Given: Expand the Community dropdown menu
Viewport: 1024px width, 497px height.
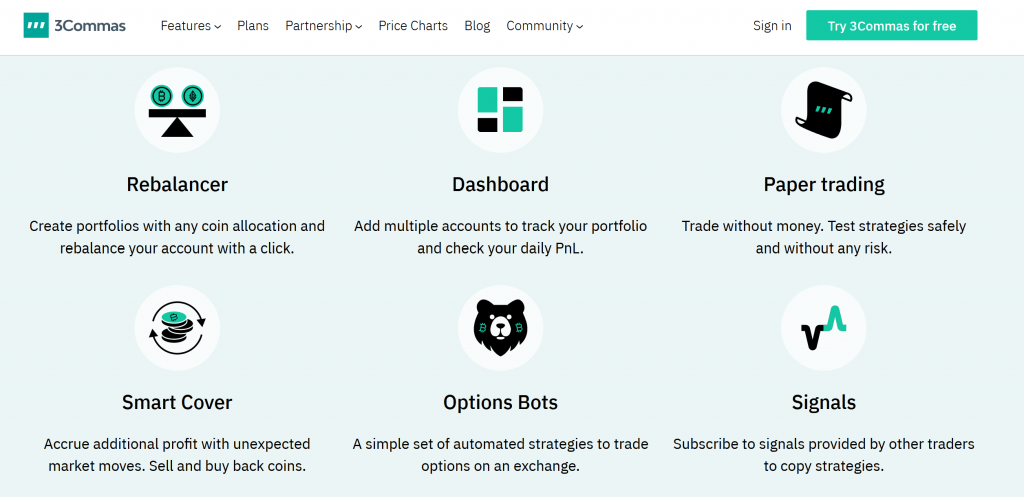Looking at the screenshot, I should (x=545, y=25).
